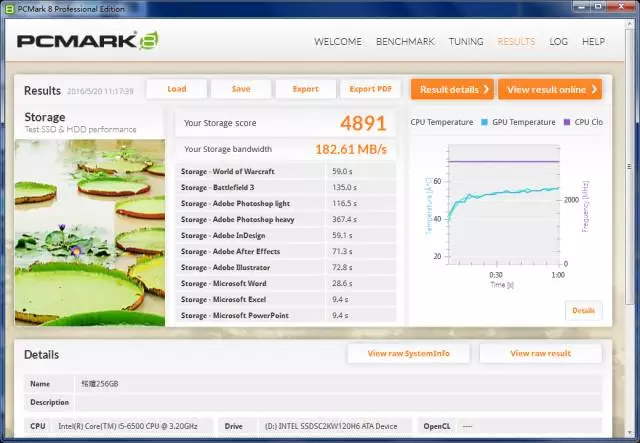Select Storage - Microsoft Word row
640x443 pixels.
click(x=286, y=283)
